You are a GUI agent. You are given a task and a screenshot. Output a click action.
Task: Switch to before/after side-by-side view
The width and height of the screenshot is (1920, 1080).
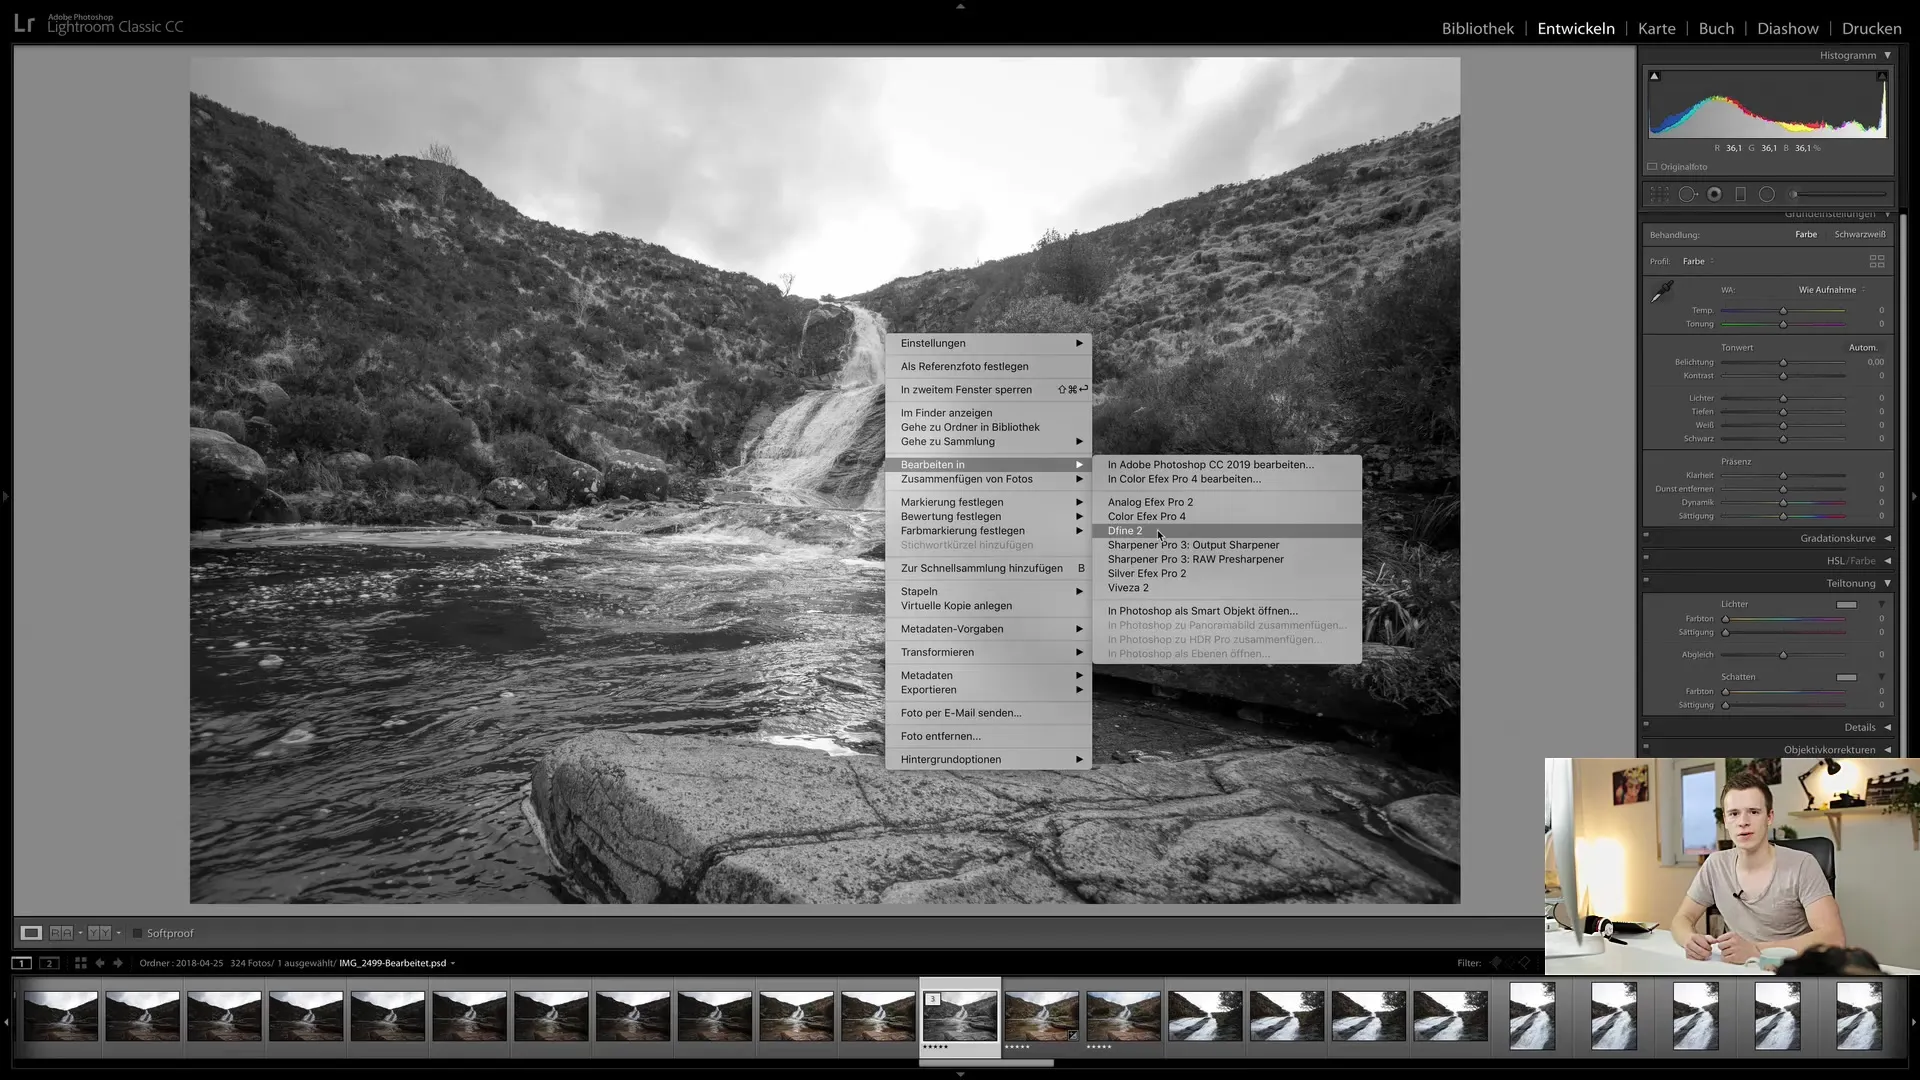61,933
